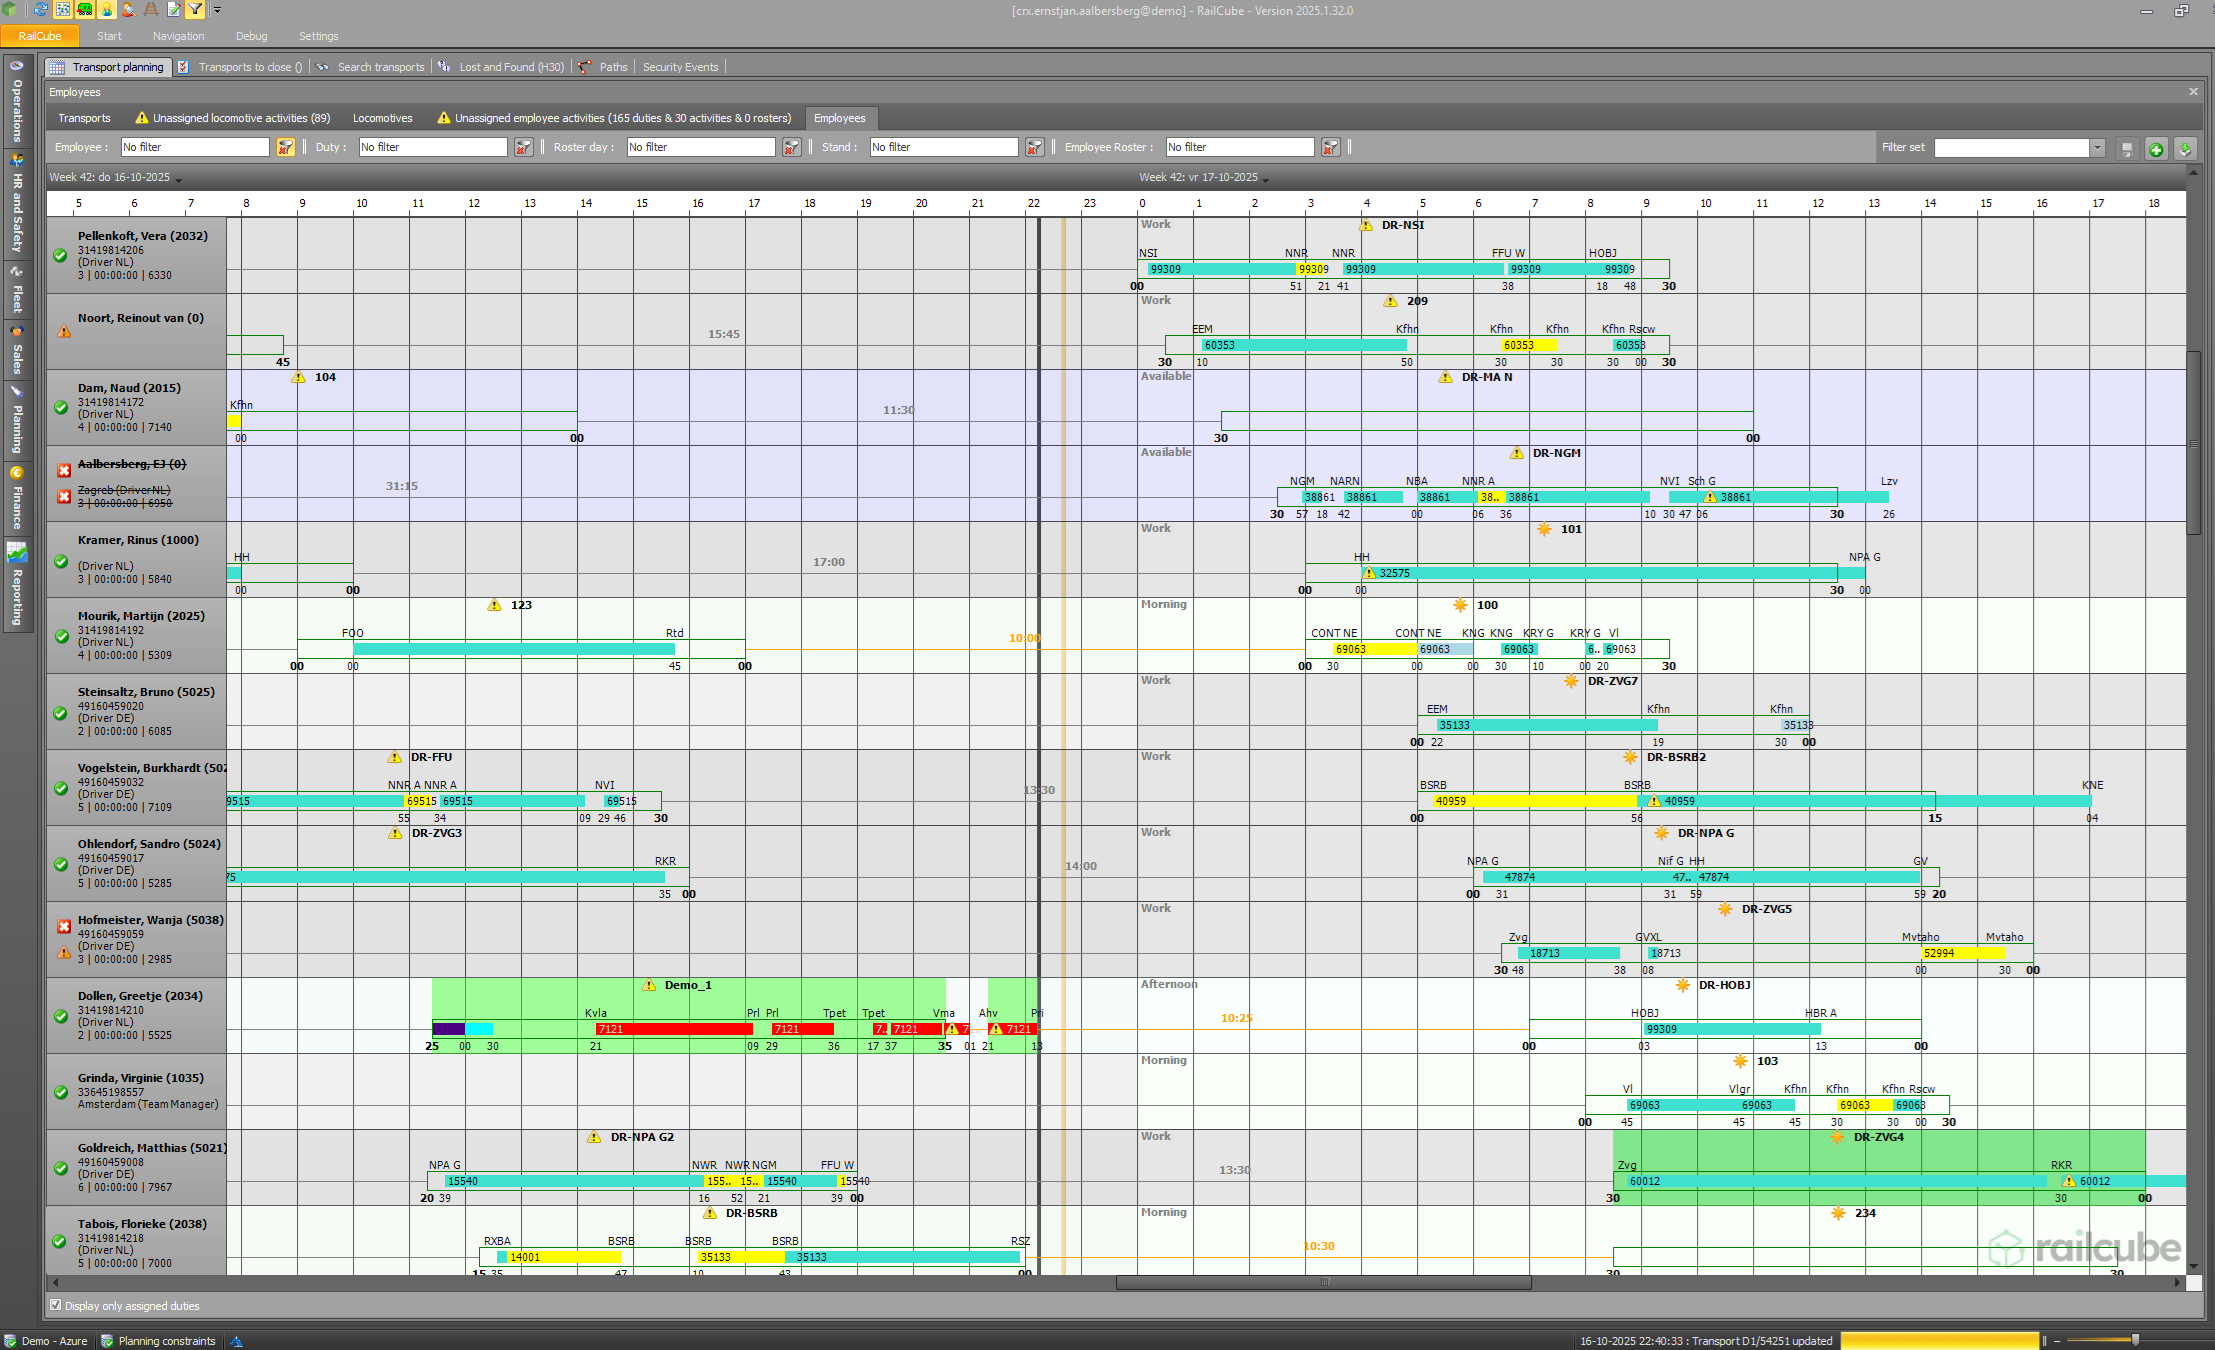Toggle the planning grid icon in toolbar
This screenshot has width=2215, height=1350.
pyautogui.click(x=63, y=10)
